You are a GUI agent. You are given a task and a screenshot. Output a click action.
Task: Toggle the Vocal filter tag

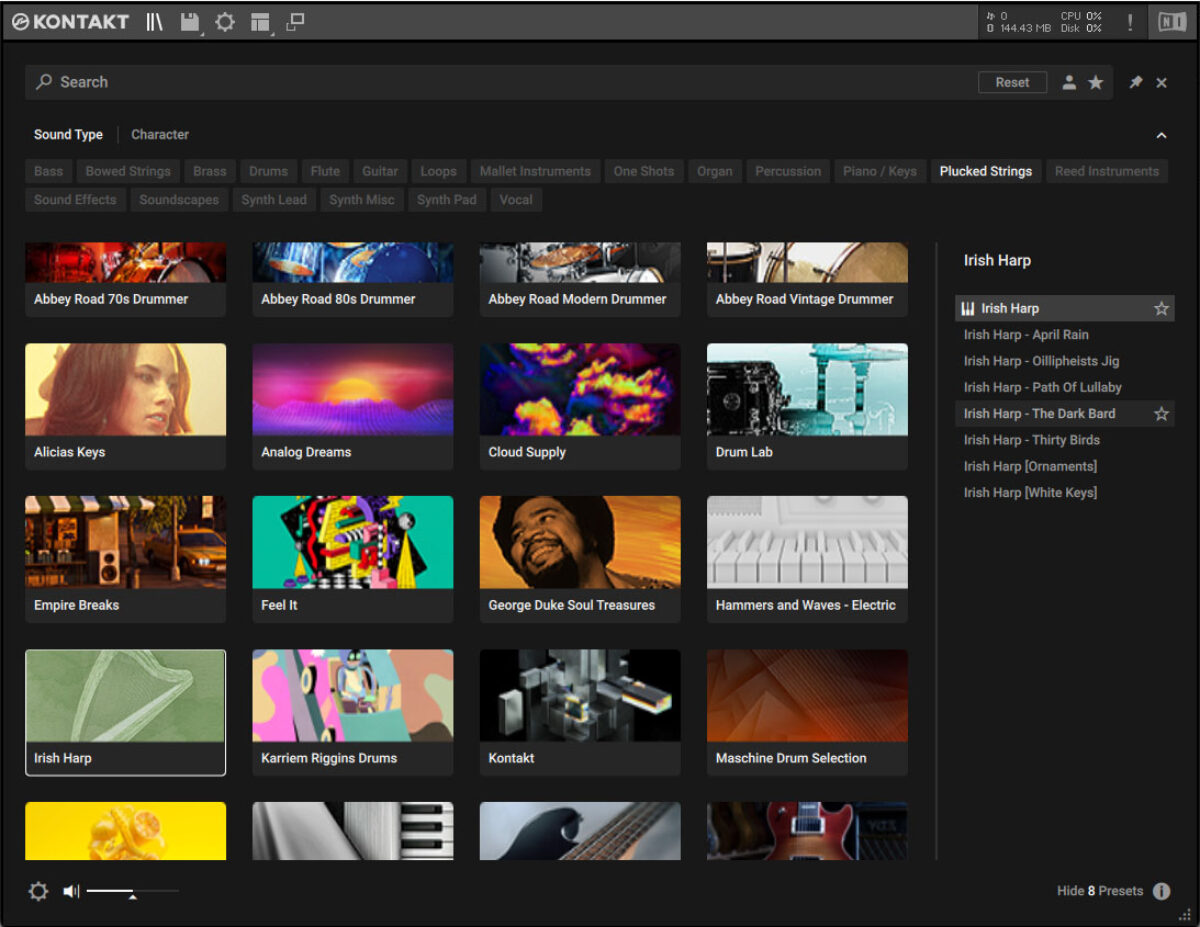click(516, 199)
